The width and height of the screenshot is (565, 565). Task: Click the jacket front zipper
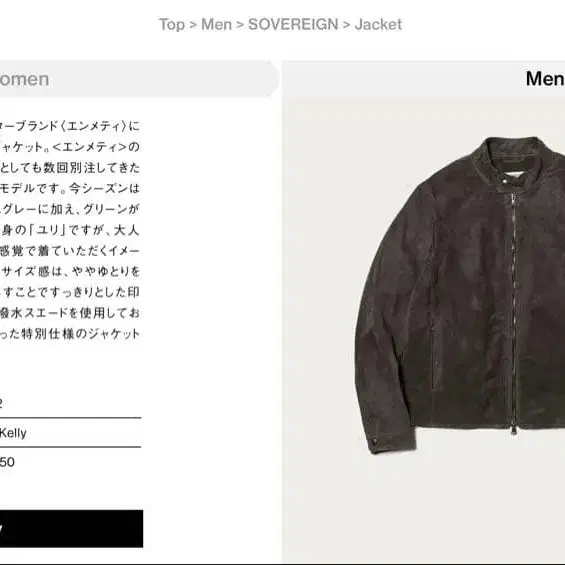tap(512, 310)
